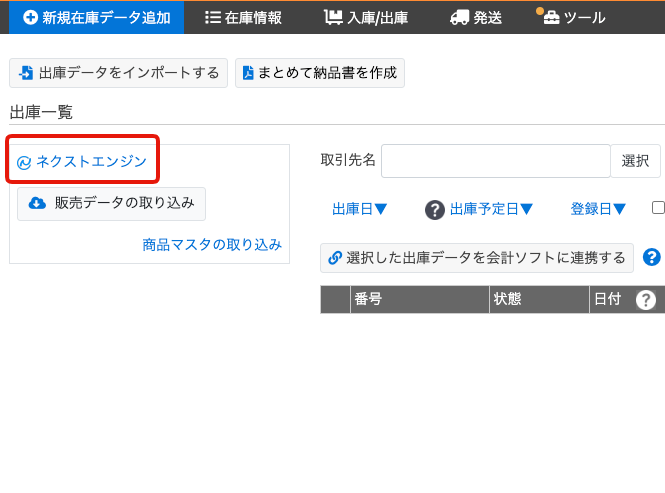Open the 発送 menu
The width and height of the screenshot is (665, 493).
click(476, 17)
